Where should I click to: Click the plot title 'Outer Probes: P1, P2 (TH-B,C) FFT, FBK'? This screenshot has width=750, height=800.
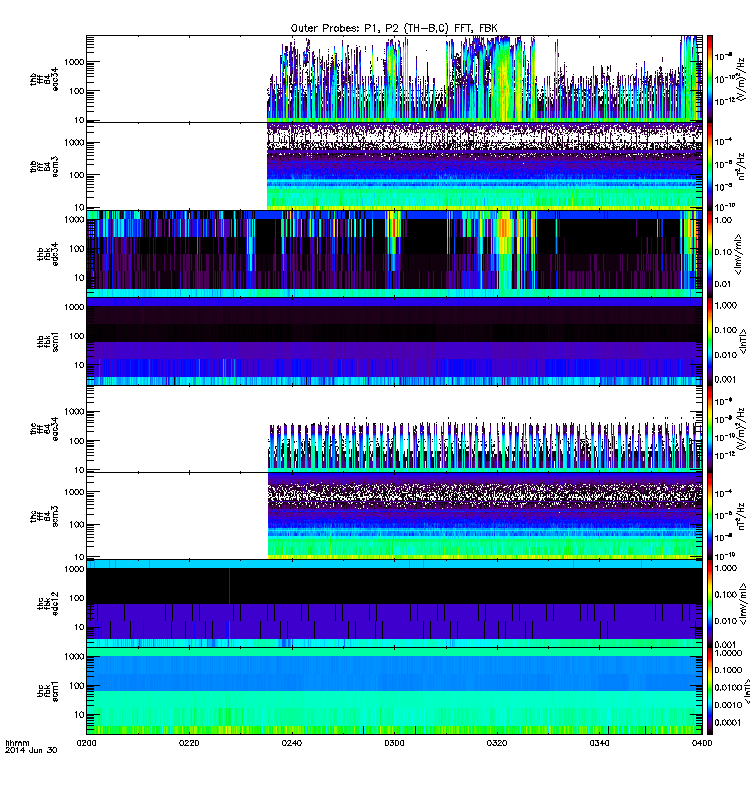[394, 28]
